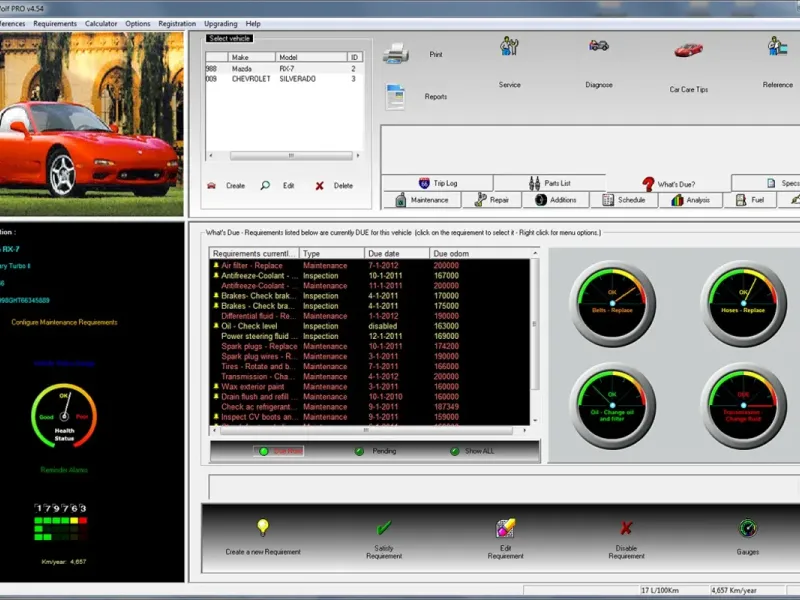Open Reports via its document icon
Screen dimensions: 800x600
(x=396, y=96)
